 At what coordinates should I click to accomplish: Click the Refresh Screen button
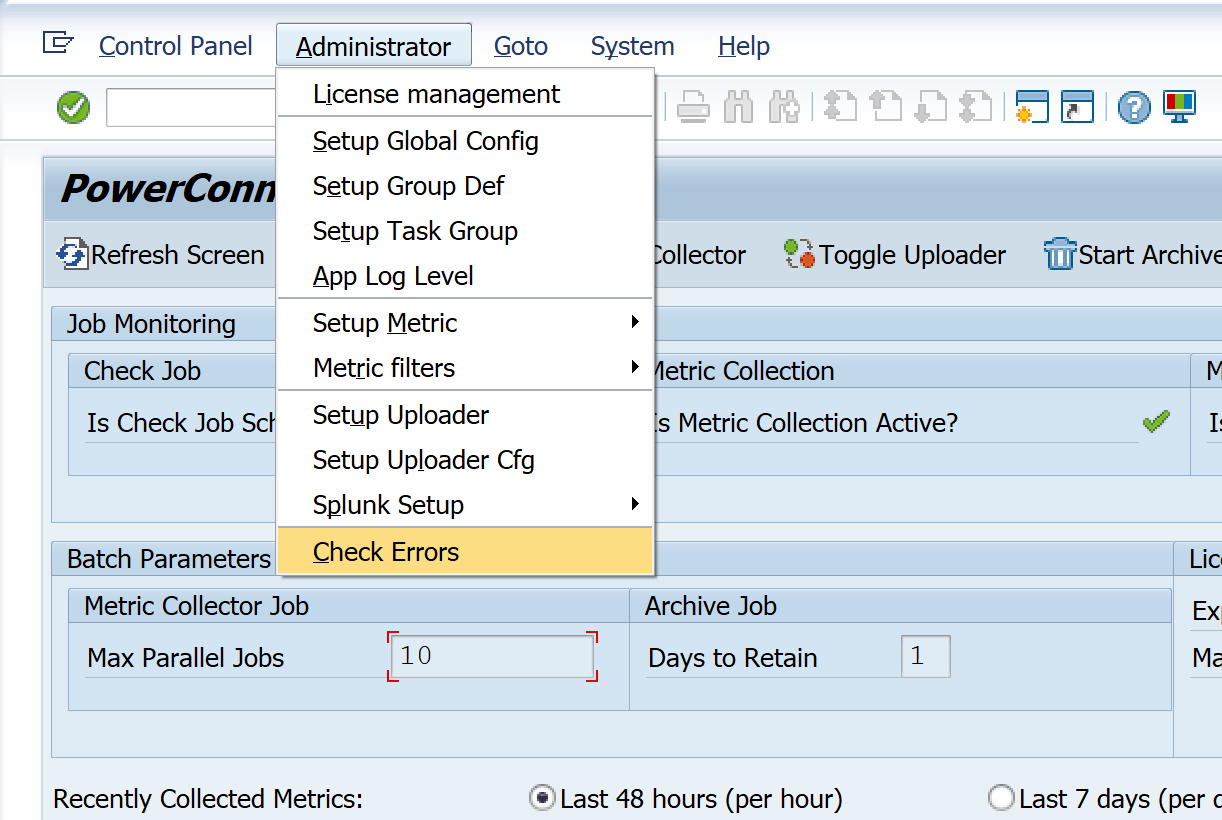[161, 255]
